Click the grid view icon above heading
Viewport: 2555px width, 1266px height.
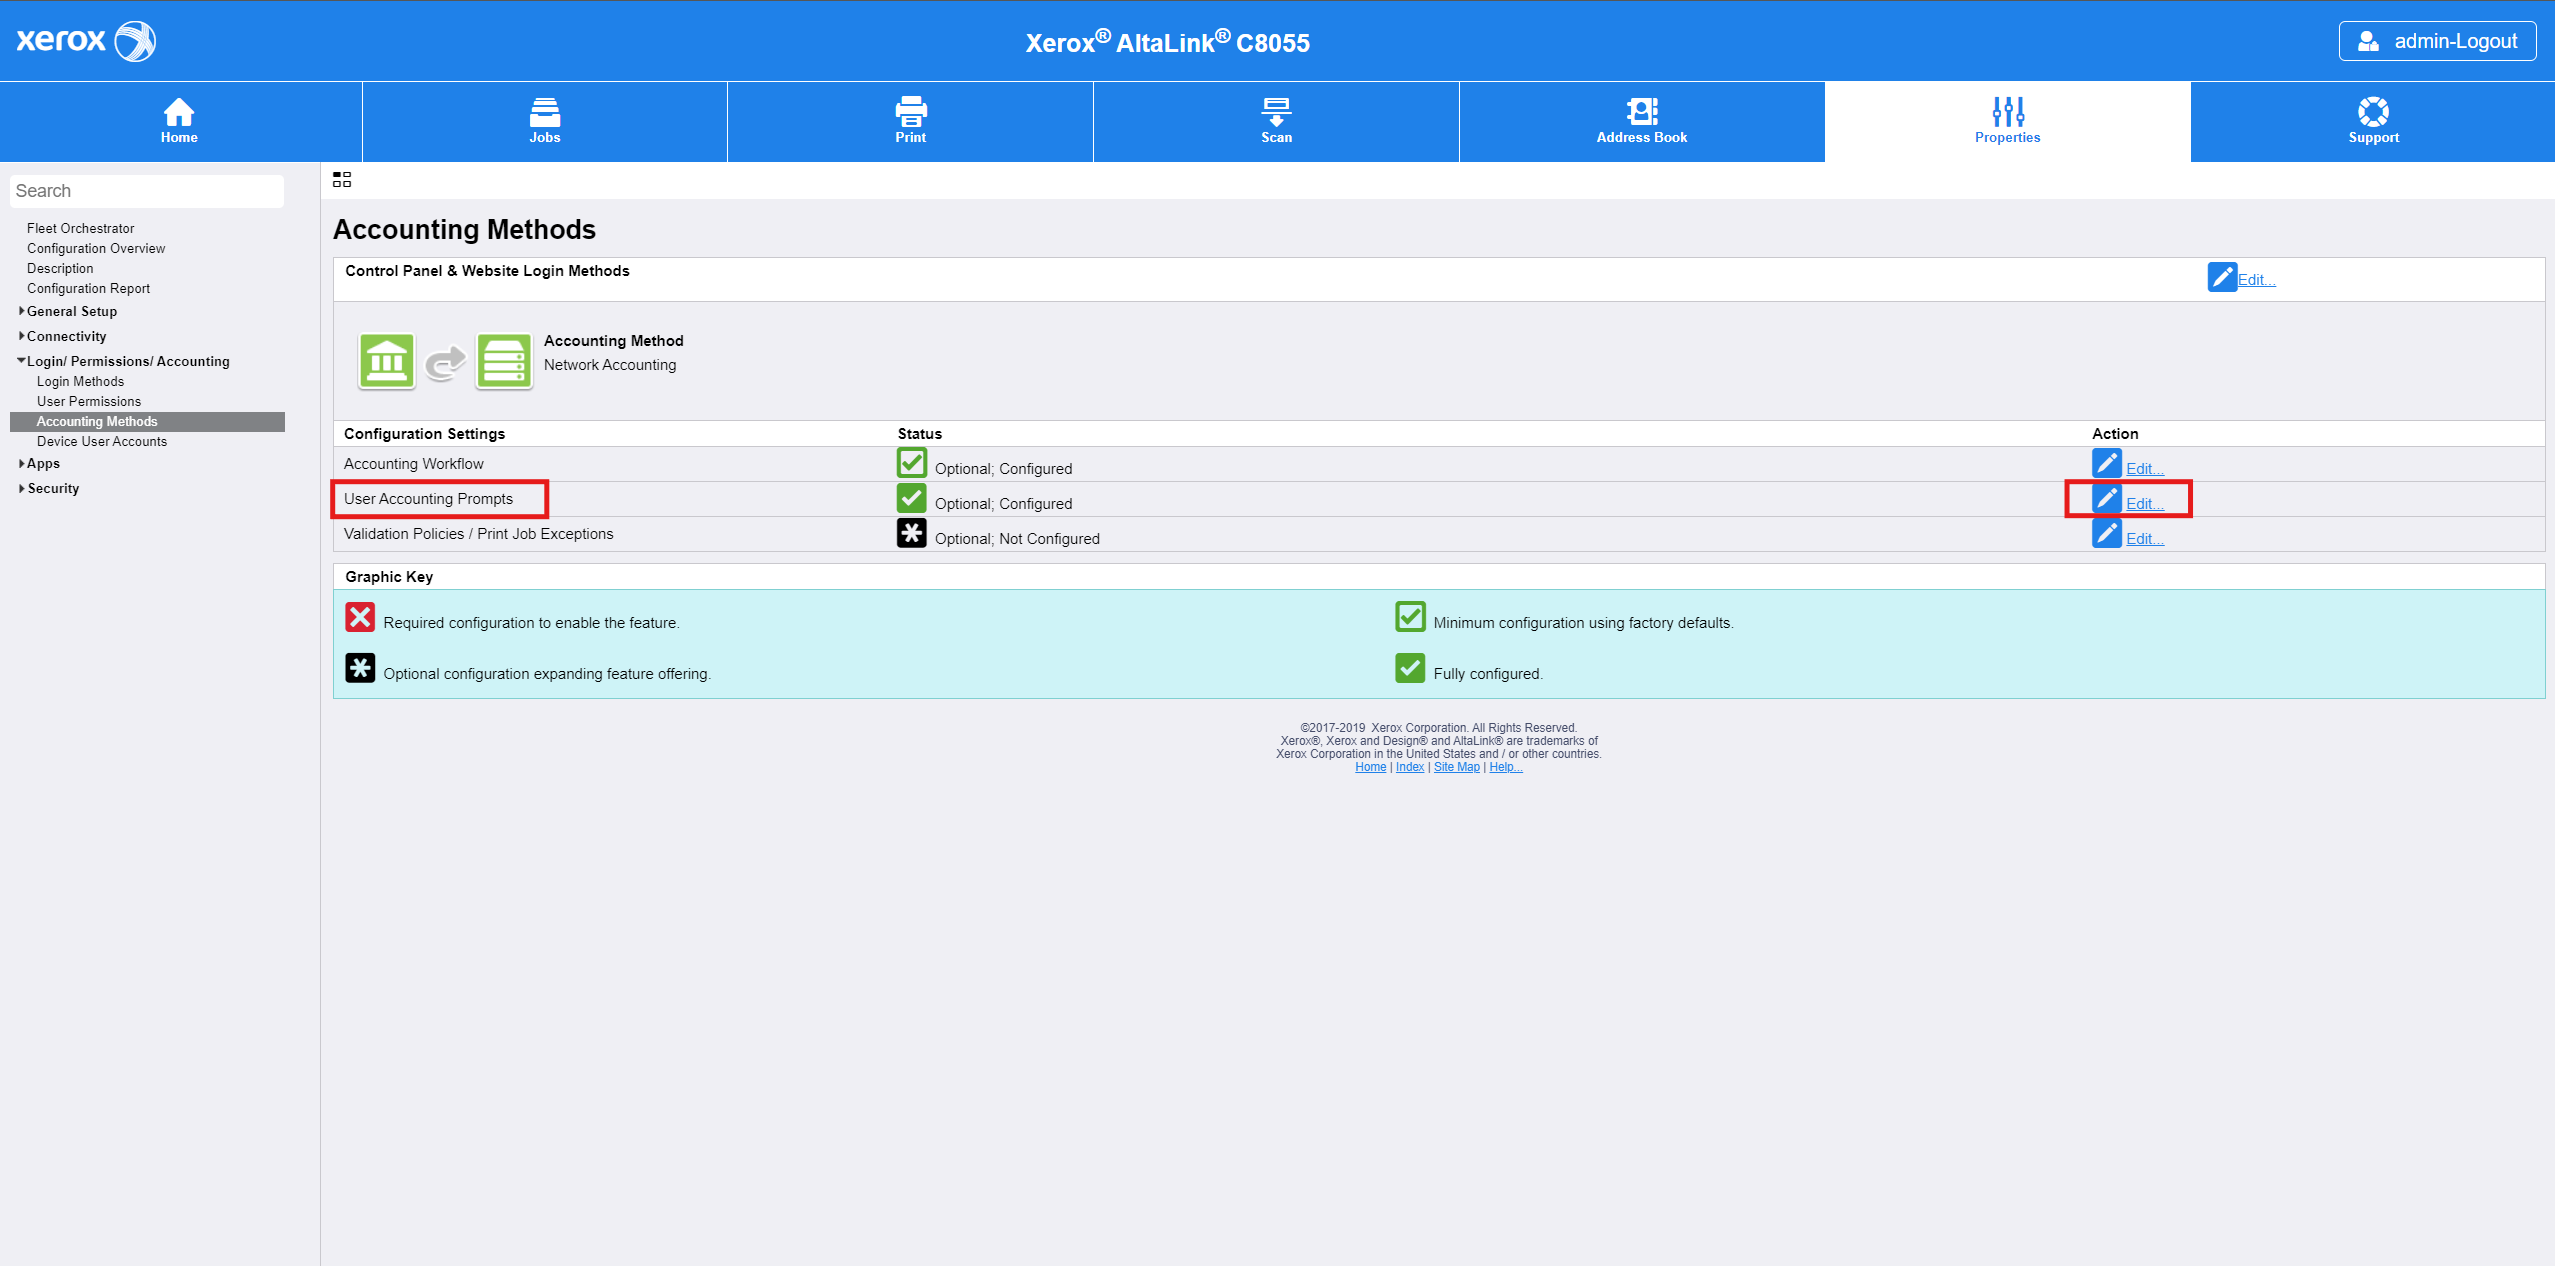pos(342,180)
